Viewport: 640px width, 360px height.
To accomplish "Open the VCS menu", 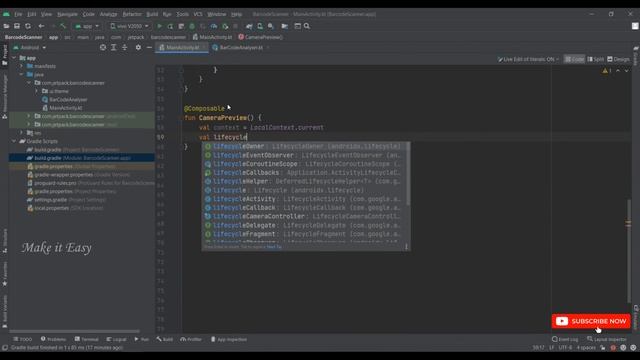I will [198, 14].
